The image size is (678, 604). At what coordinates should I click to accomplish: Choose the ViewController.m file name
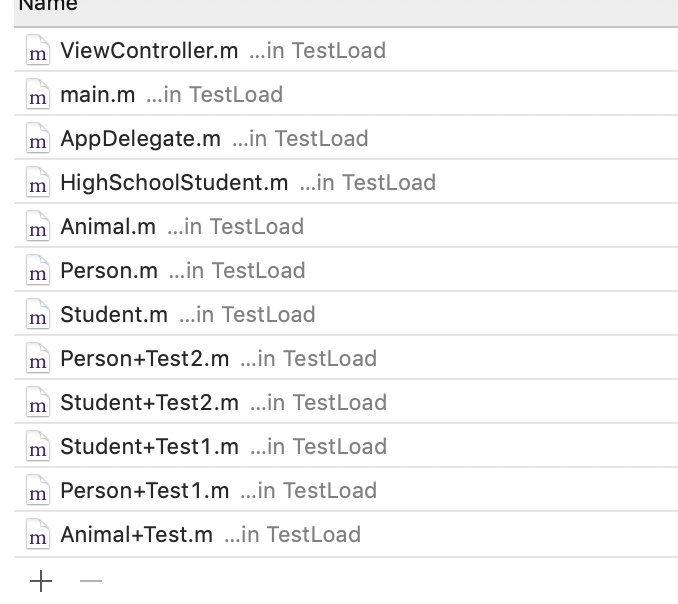point(150,51)
